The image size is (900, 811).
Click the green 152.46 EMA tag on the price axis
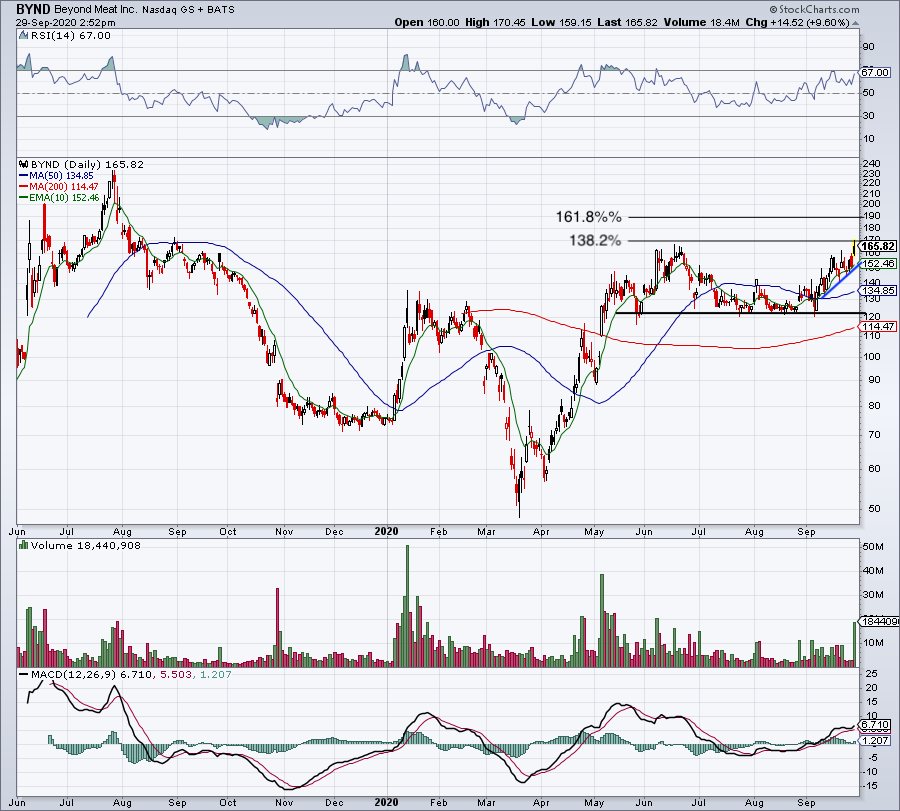tap(878, 264)
